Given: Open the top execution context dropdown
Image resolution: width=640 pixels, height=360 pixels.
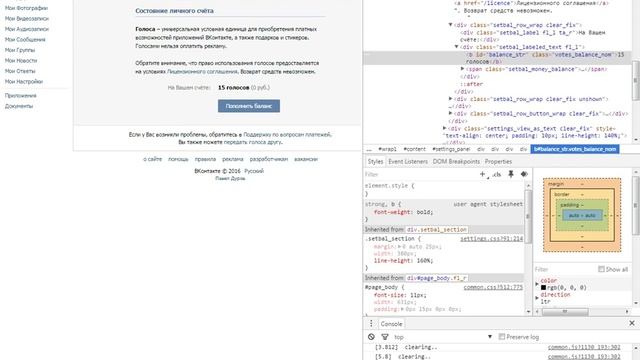Looking at the screenshot, I should (x=443, y=337).
